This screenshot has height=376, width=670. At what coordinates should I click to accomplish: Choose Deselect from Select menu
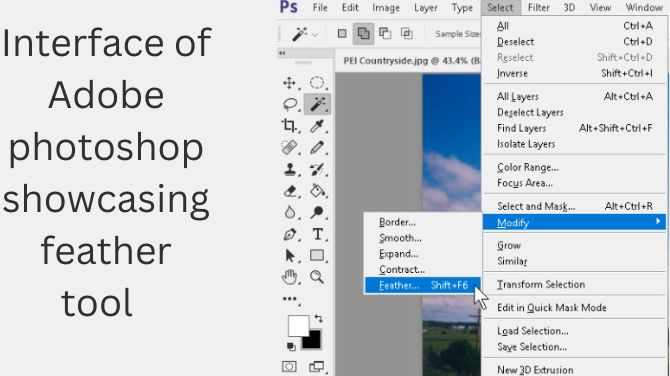(x=574, y=42)
